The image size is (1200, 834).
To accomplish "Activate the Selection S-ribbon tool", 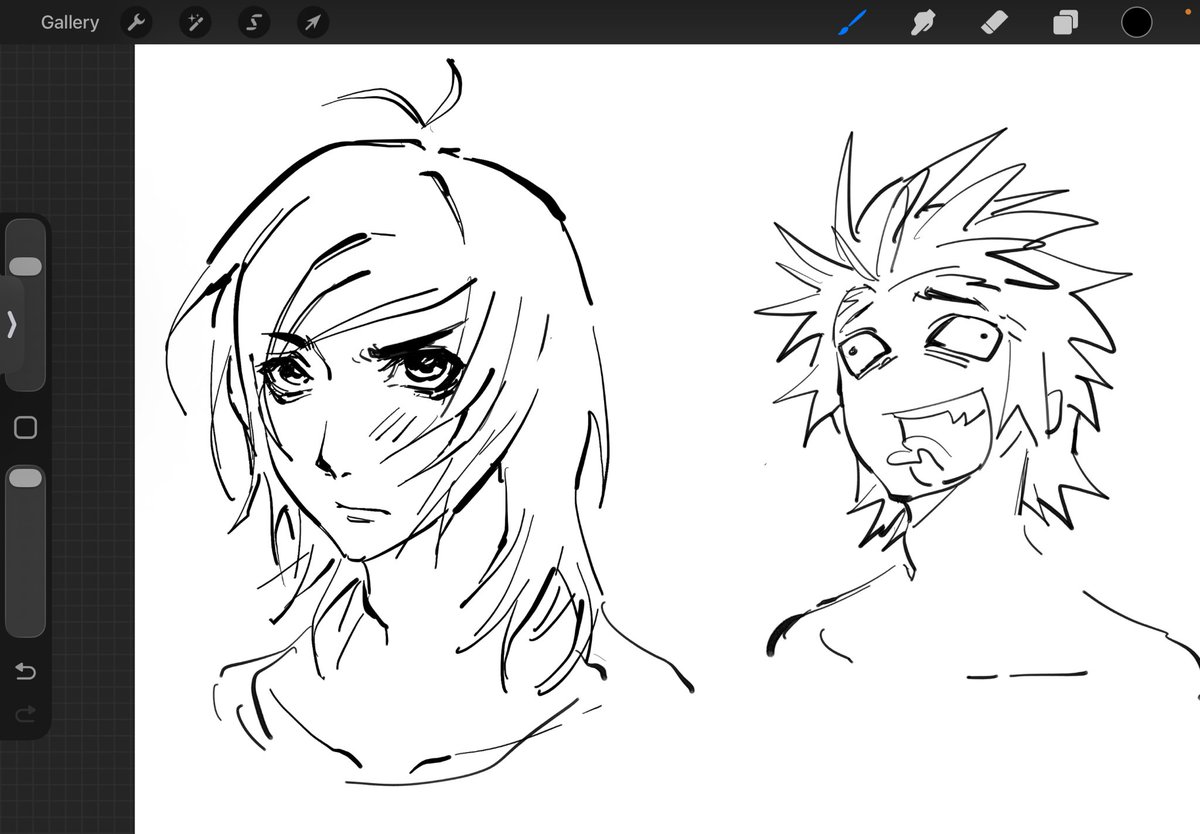I will coord(254,22).
